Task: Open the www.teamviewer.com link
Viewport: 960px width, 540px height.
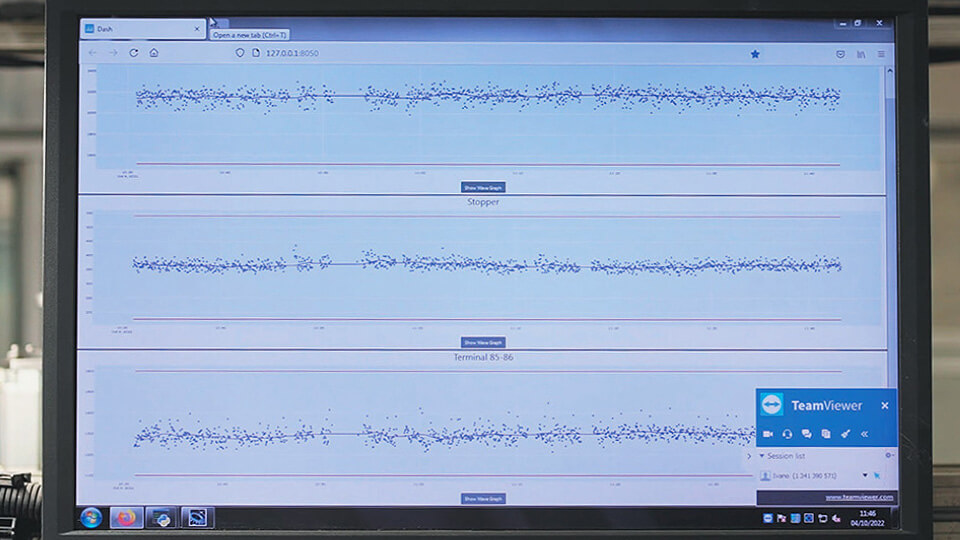Action: point(859,497)
